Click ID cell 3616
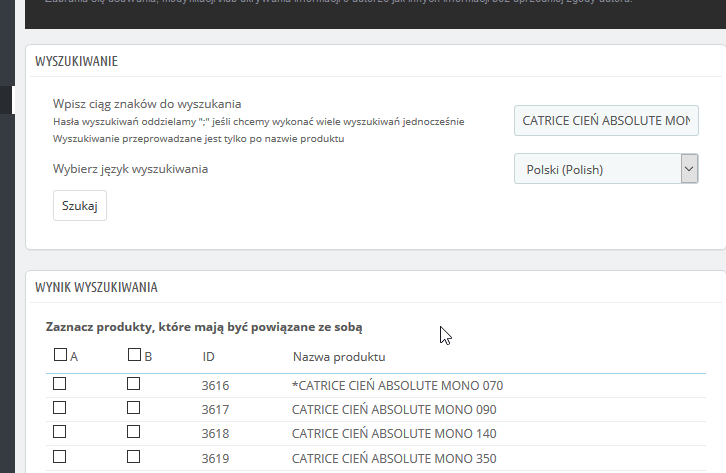 [x=215, y=386]
